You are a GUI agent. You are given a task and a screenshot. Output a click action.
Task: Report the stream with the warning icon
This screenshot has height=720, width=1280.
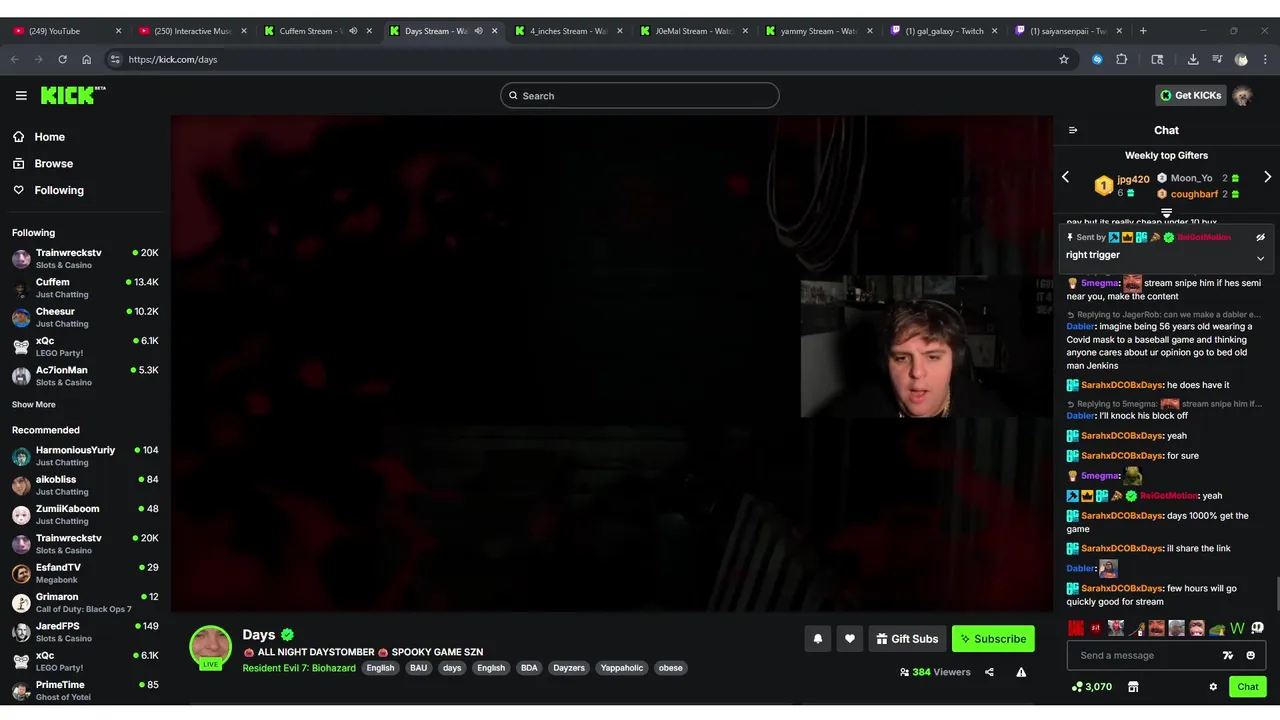coord(1021,672)
